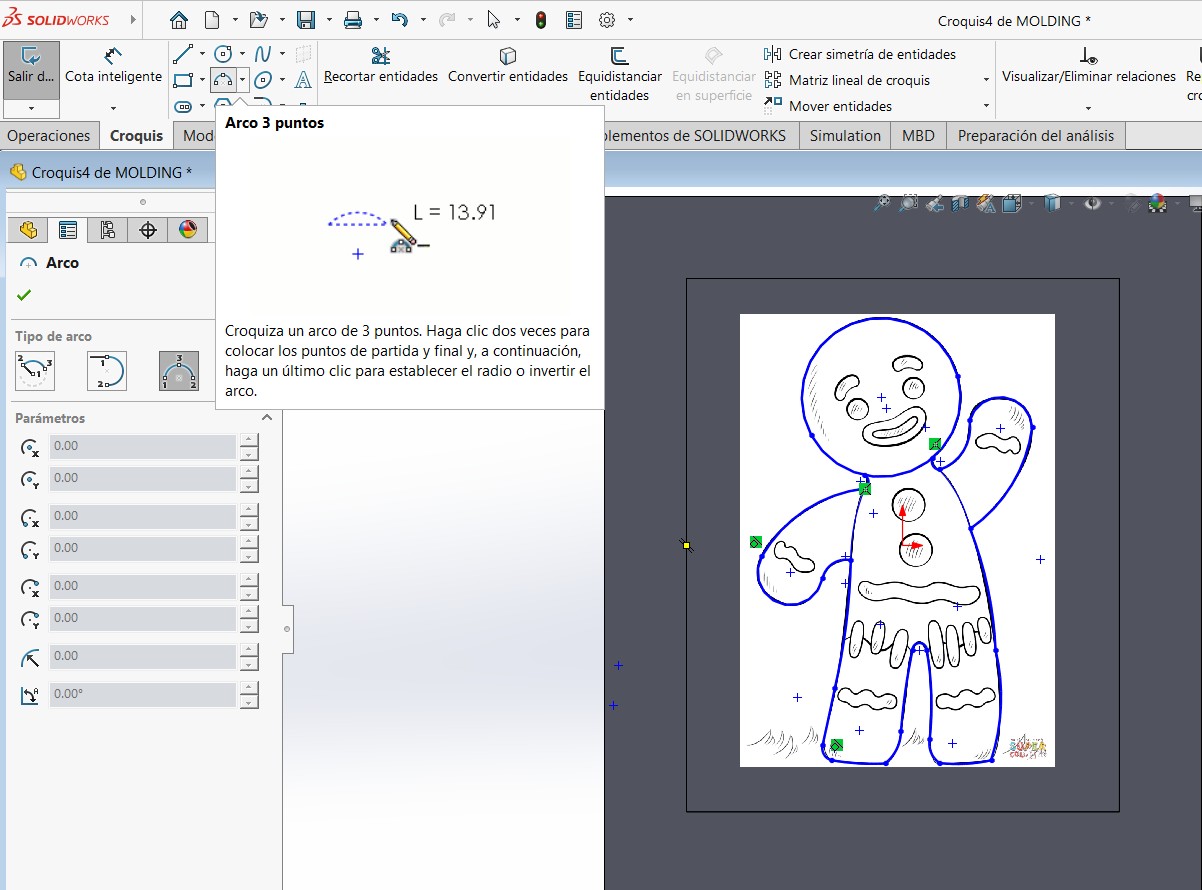Screen dimensions: 1202x890
Task: Open the SolidWorks home welcome icon
Action: 179,20
